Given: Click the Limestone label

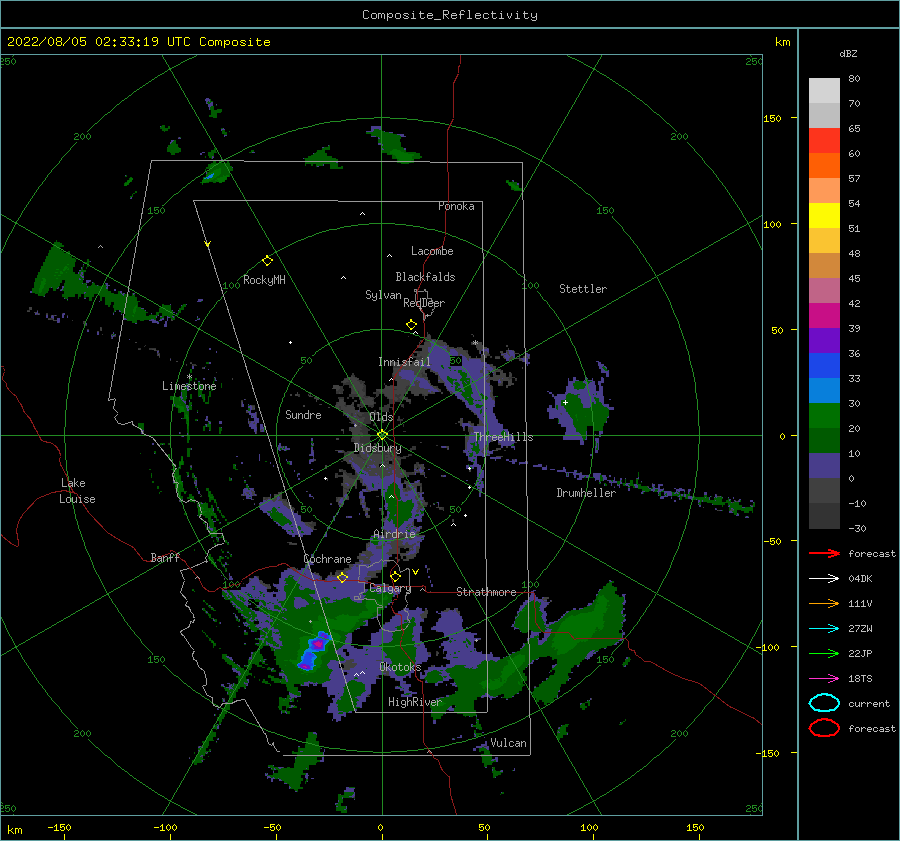Looking at the screenshot, I should coord(189,386).
